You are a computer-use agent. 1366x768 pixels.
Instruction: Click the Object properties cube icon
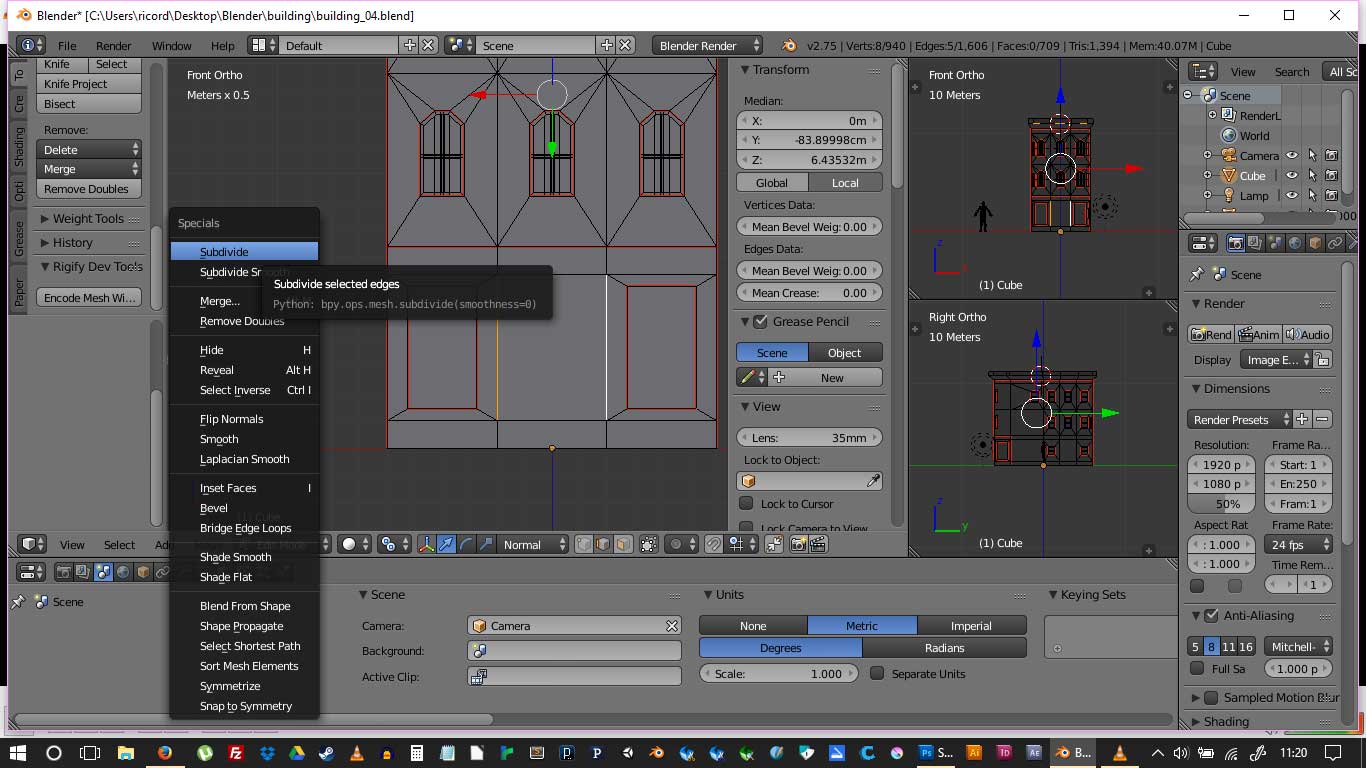(1315, 243)
